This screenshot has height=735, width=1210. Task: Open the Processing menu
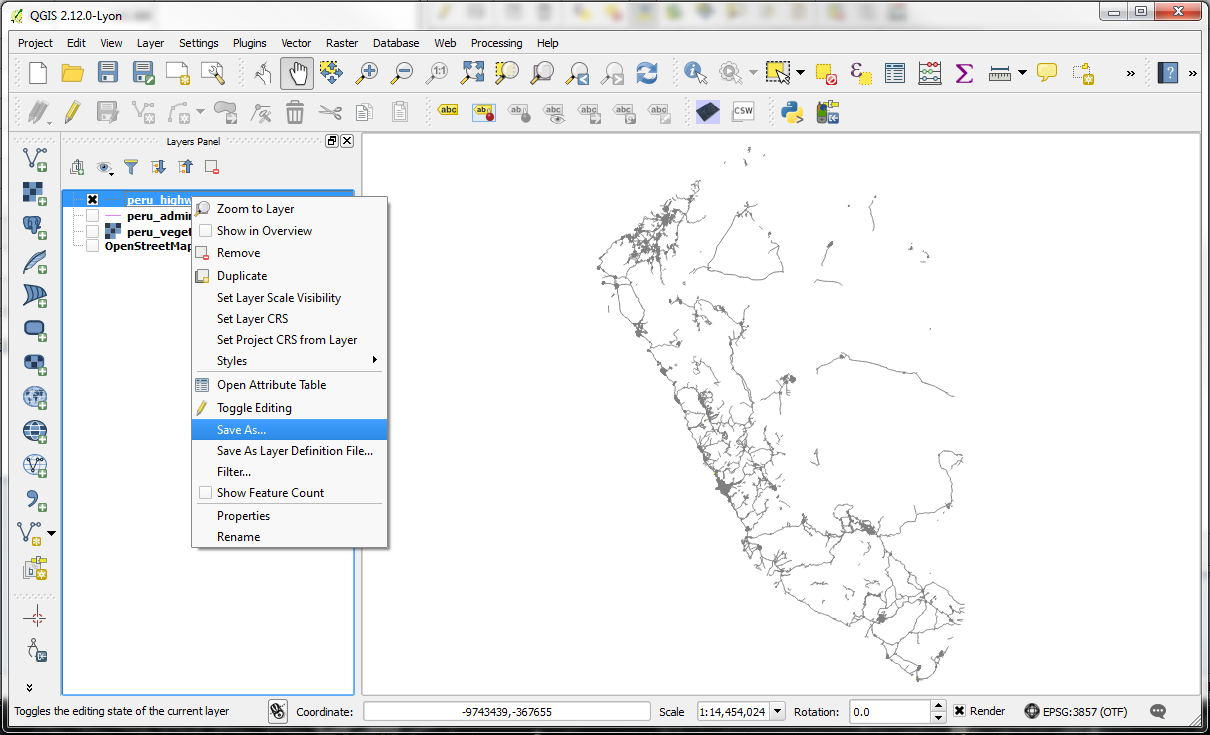coord(496,43)
